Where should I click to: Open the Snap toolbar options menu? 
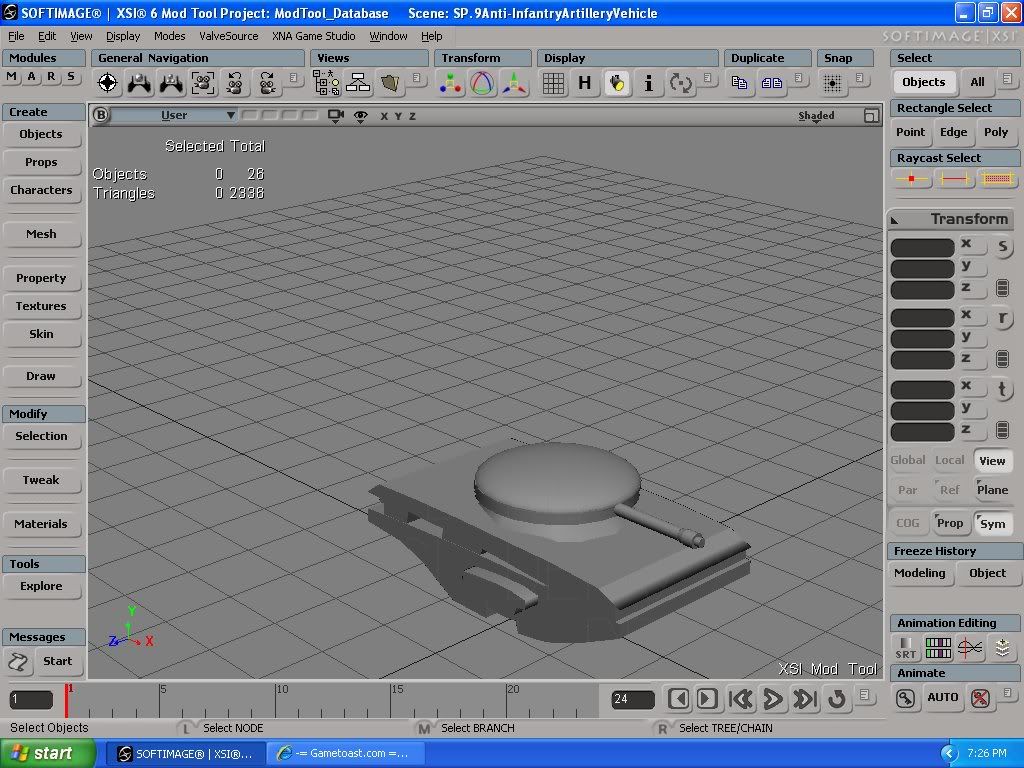[860, 78]
